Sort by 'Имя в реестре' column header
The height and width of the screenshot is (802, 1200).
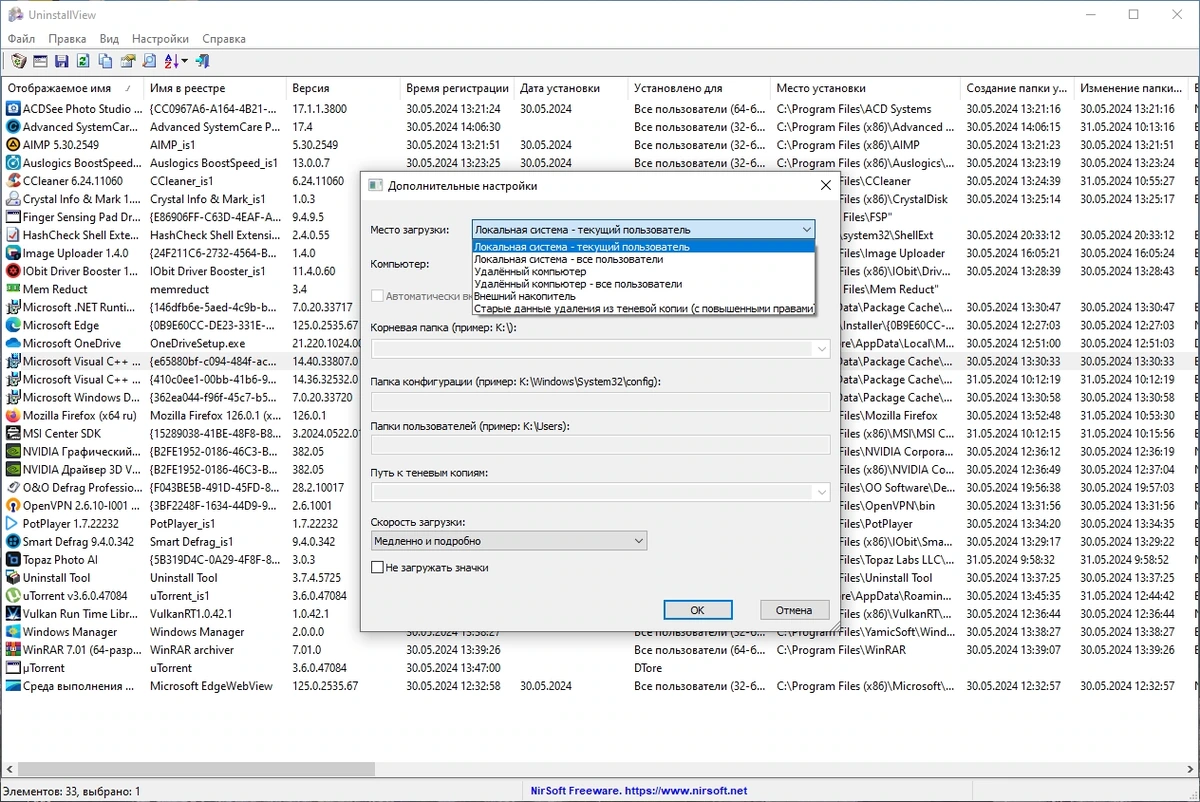click(217, 88)
